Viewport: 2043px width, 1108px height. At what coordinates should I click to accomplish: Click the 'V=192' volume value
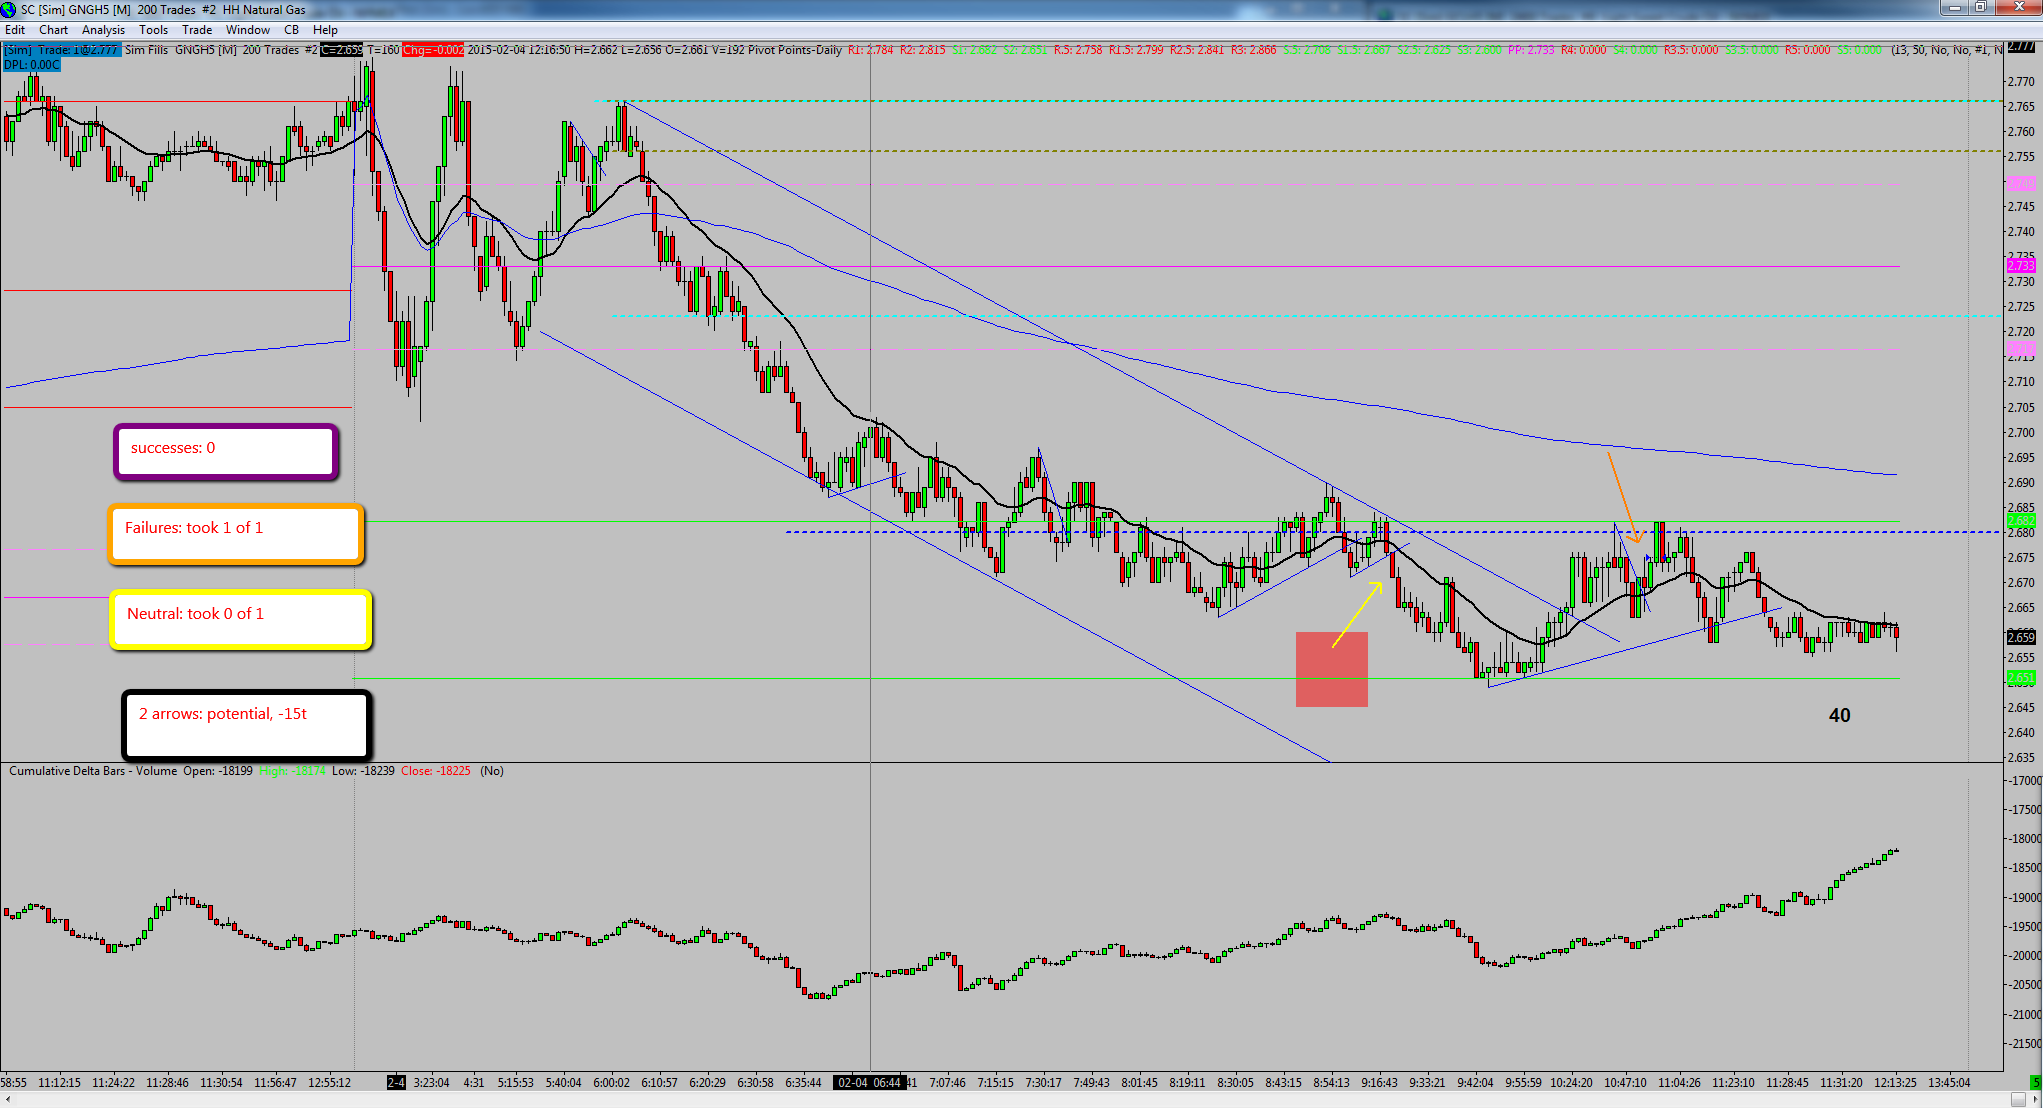pos(728,50)
